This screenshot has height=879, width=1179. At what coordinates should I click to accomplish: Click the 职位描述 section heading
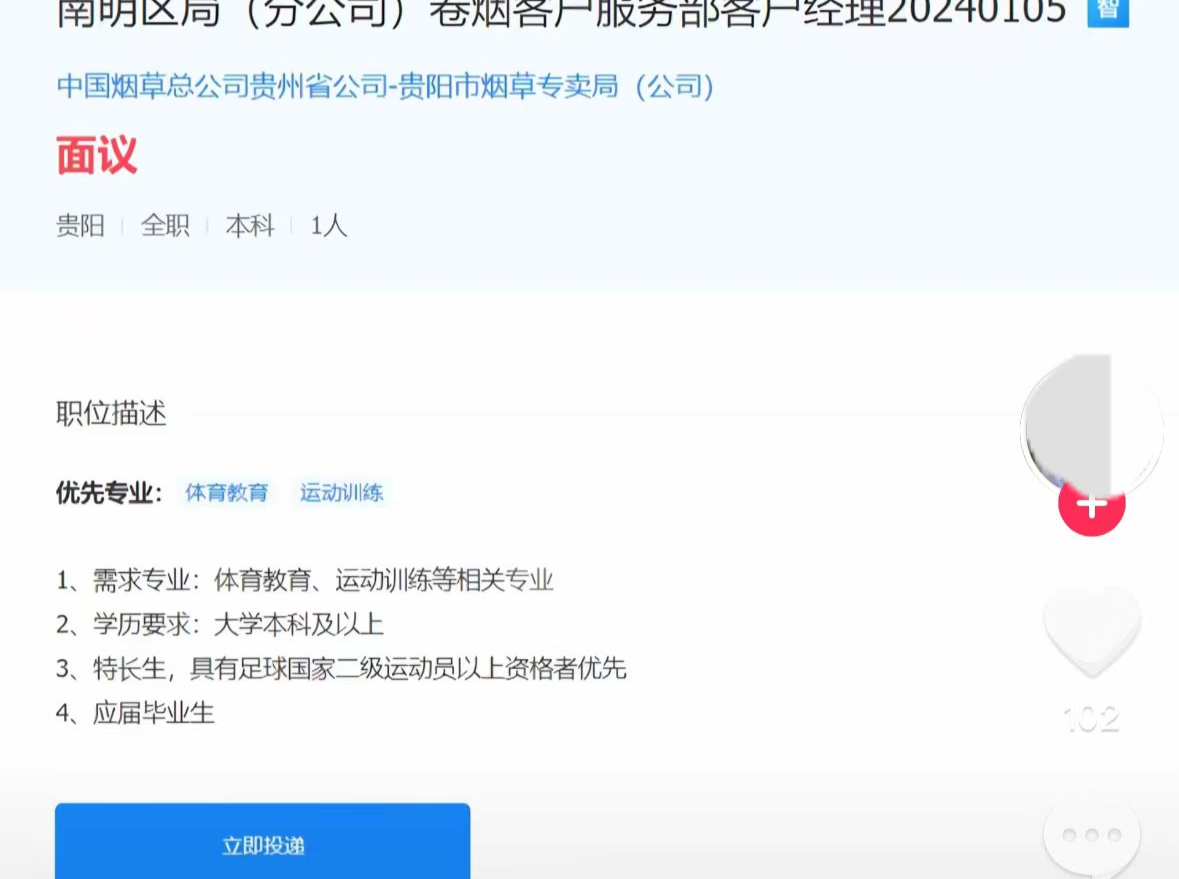(111, 414)
